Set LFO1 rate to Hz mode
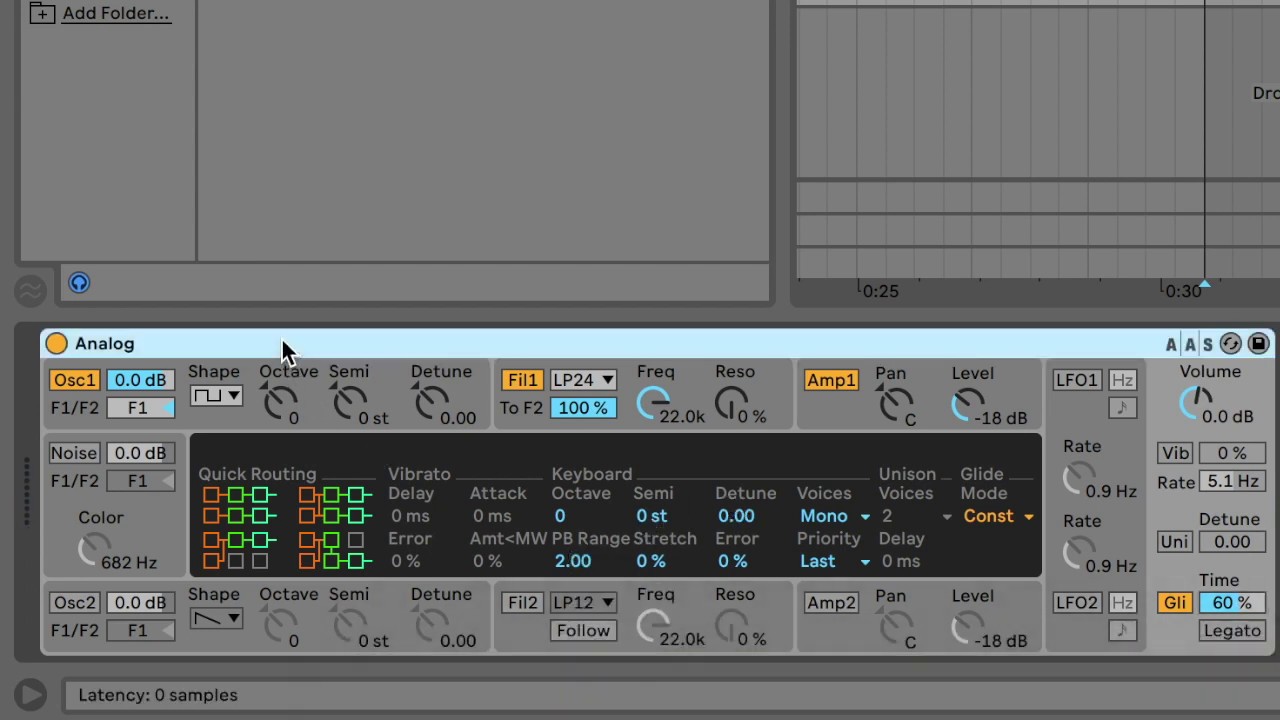The height and width of the screenshot is (720, 1280). pos(1122,380)
